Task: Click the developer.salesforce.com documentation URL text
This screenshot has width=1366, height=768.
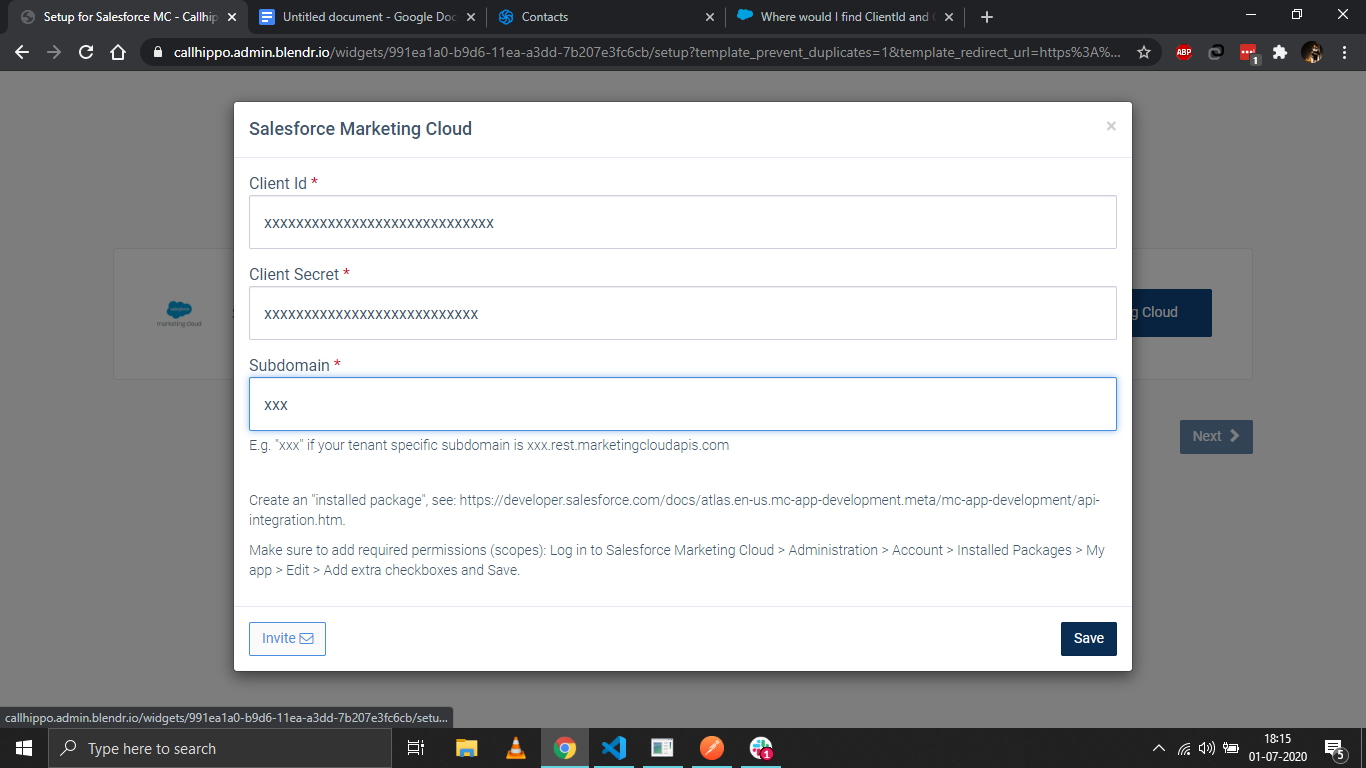Action: click(675, 510)
